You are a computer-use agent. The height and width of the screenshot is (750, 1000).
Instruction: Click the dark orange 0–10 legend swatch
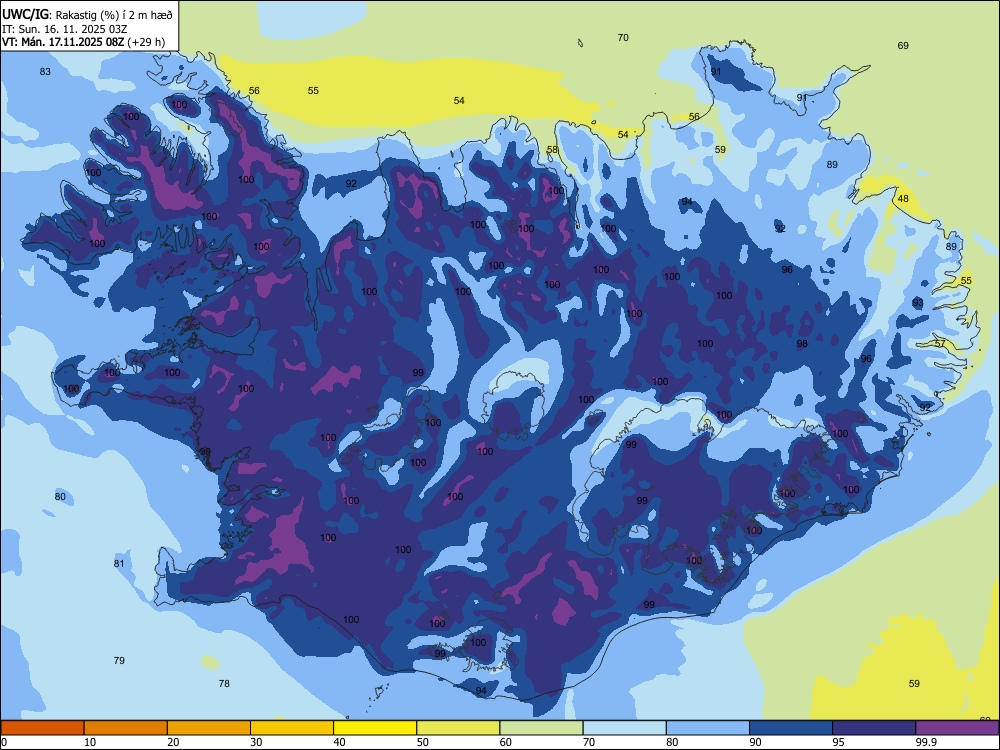[42, 728]
